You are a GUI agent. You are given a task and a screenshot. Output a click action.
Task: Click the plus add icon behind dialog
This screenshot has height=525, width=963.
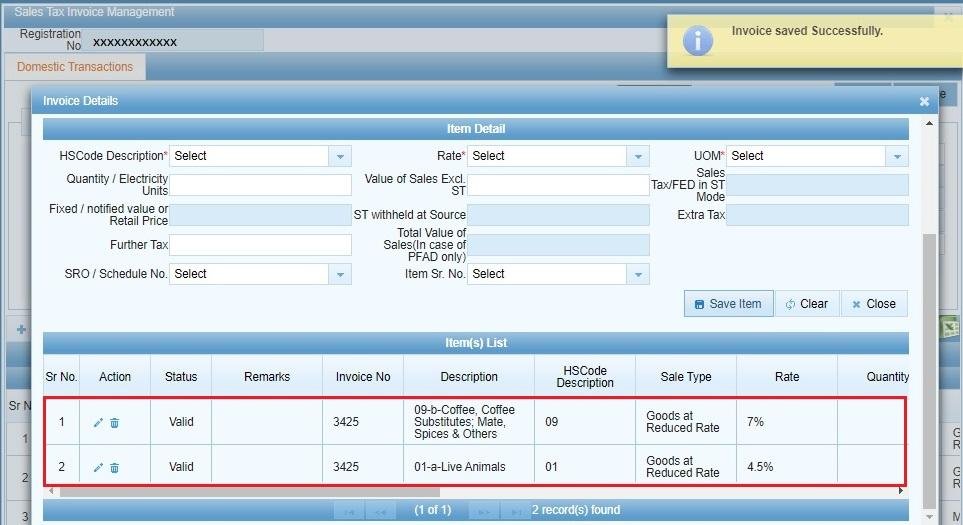click(x=21, y=330)
